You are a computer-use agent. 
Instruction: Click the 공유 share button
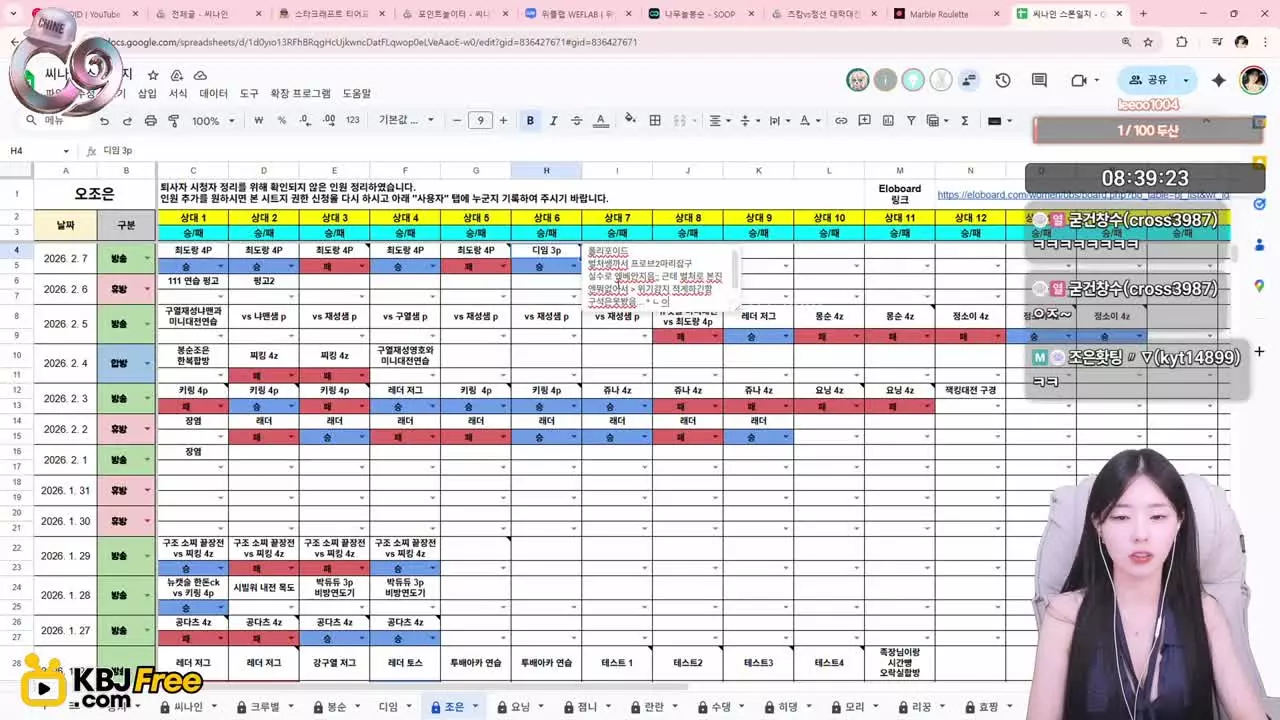(x=1148, y=80)
